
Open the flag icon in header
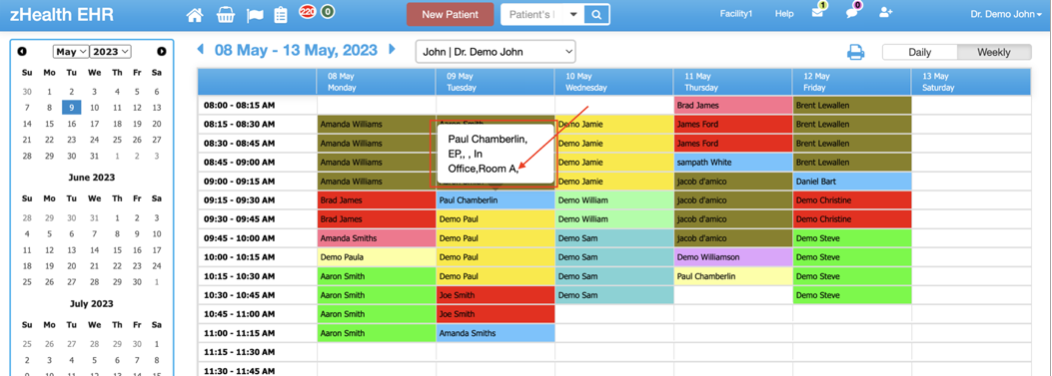click(255, 15)
